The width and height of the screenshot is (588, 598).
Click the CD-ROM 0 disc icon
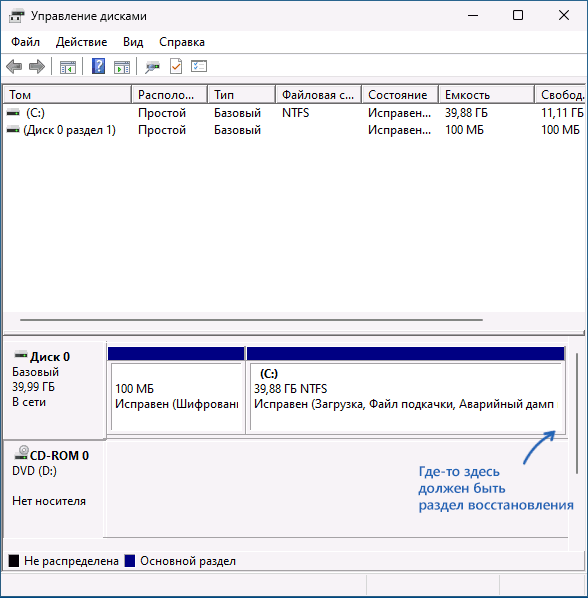pos(21,452)
